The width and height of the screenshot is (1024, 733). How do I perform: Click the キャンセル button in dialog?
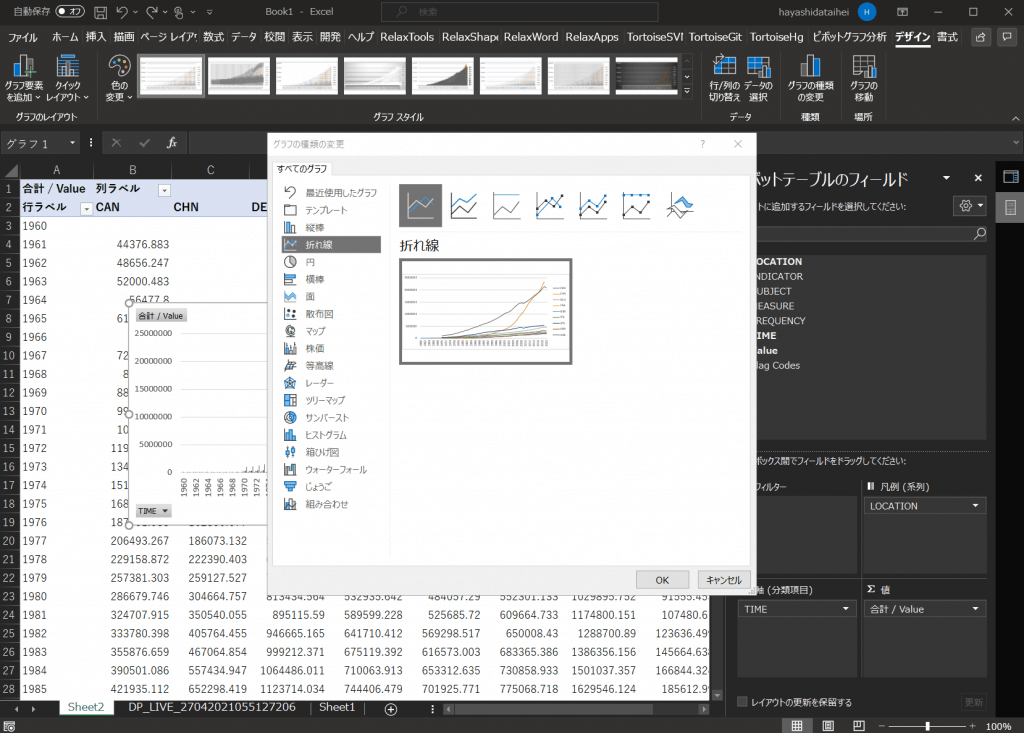(x=722, y=580)
